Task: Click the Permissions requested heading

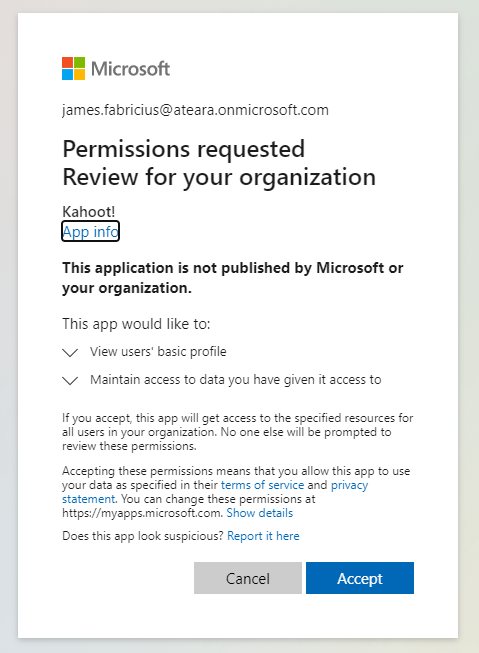Action: 184,149
